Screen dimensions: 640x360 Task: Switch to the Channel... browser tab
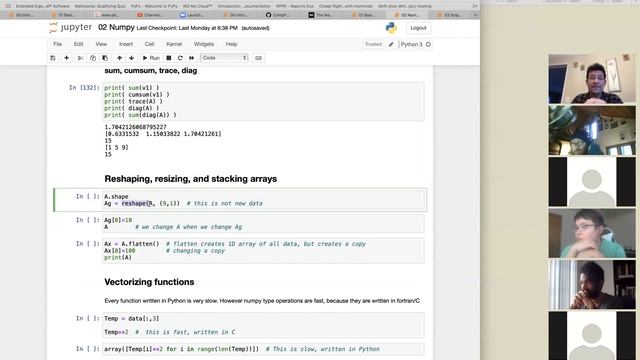click(x=150, y=15)
